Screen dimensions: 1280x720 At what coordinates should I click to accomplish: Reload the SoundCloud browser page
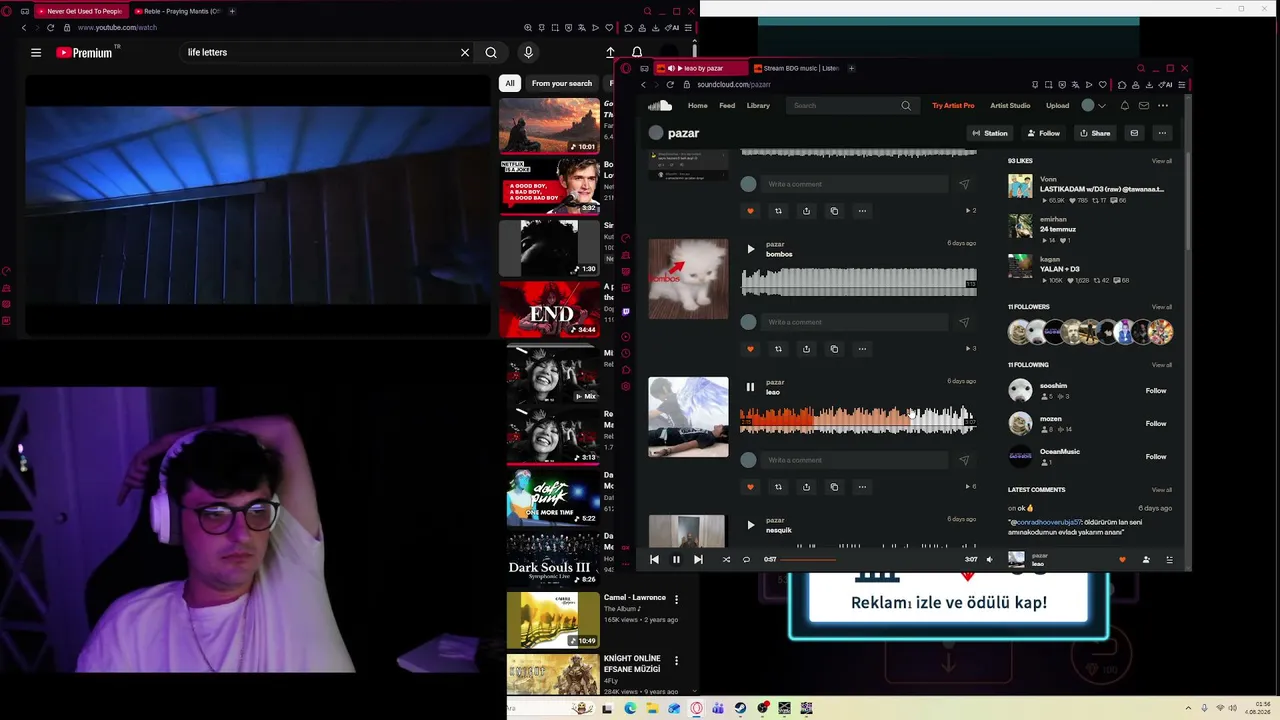coord(670,85)
